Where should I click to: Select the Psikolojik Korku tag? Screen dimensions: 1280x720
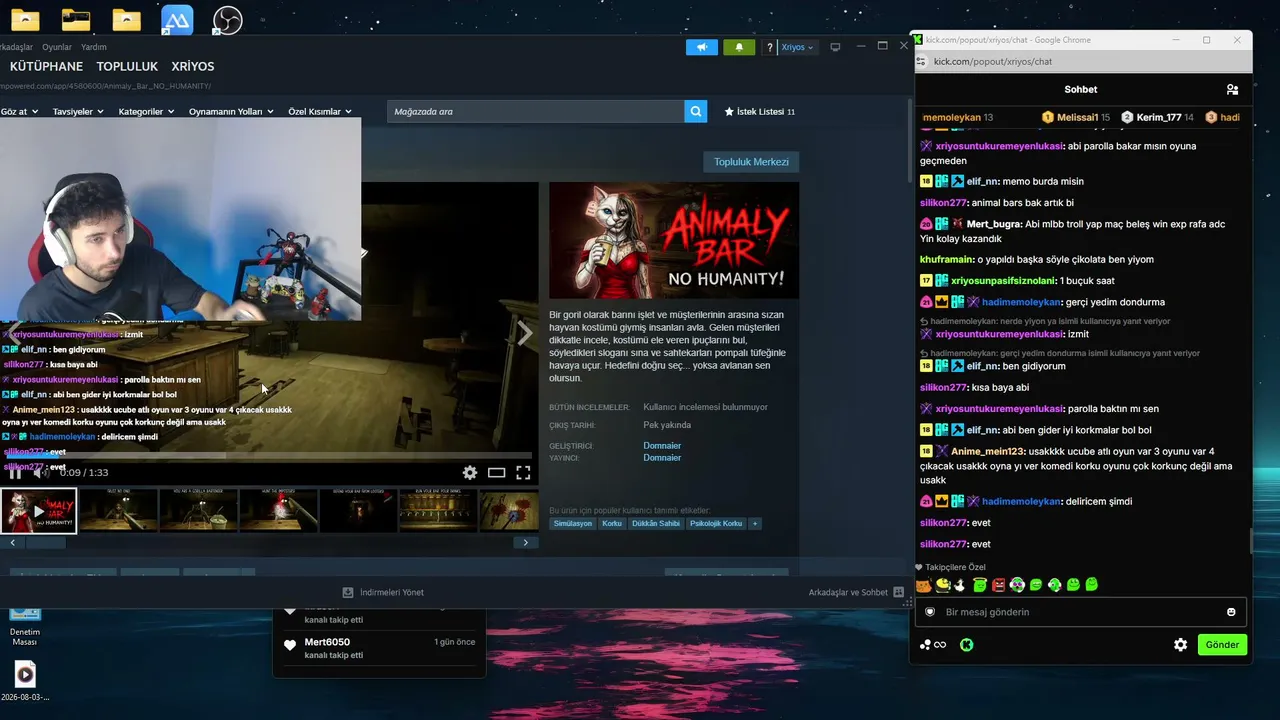coord(716,524)
